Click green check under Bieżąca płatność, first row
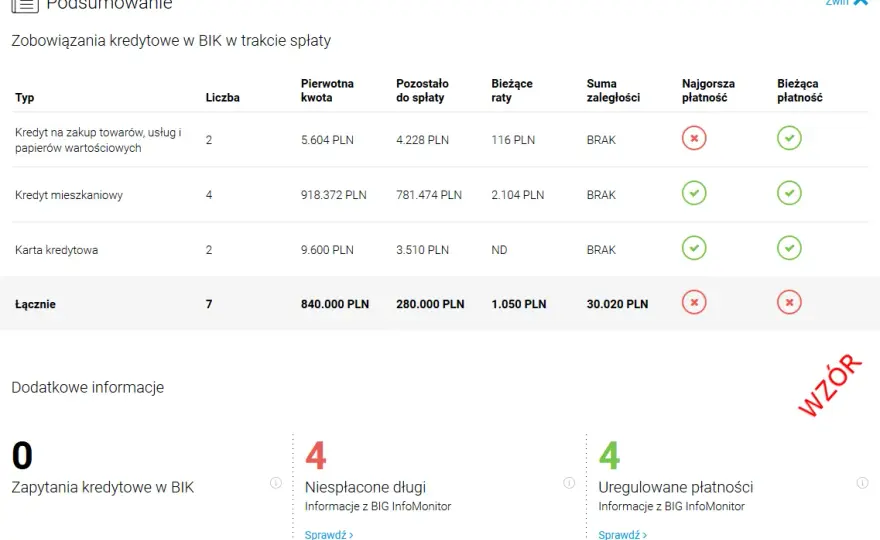Screen dimensions: 880x540 coord(789,138)
